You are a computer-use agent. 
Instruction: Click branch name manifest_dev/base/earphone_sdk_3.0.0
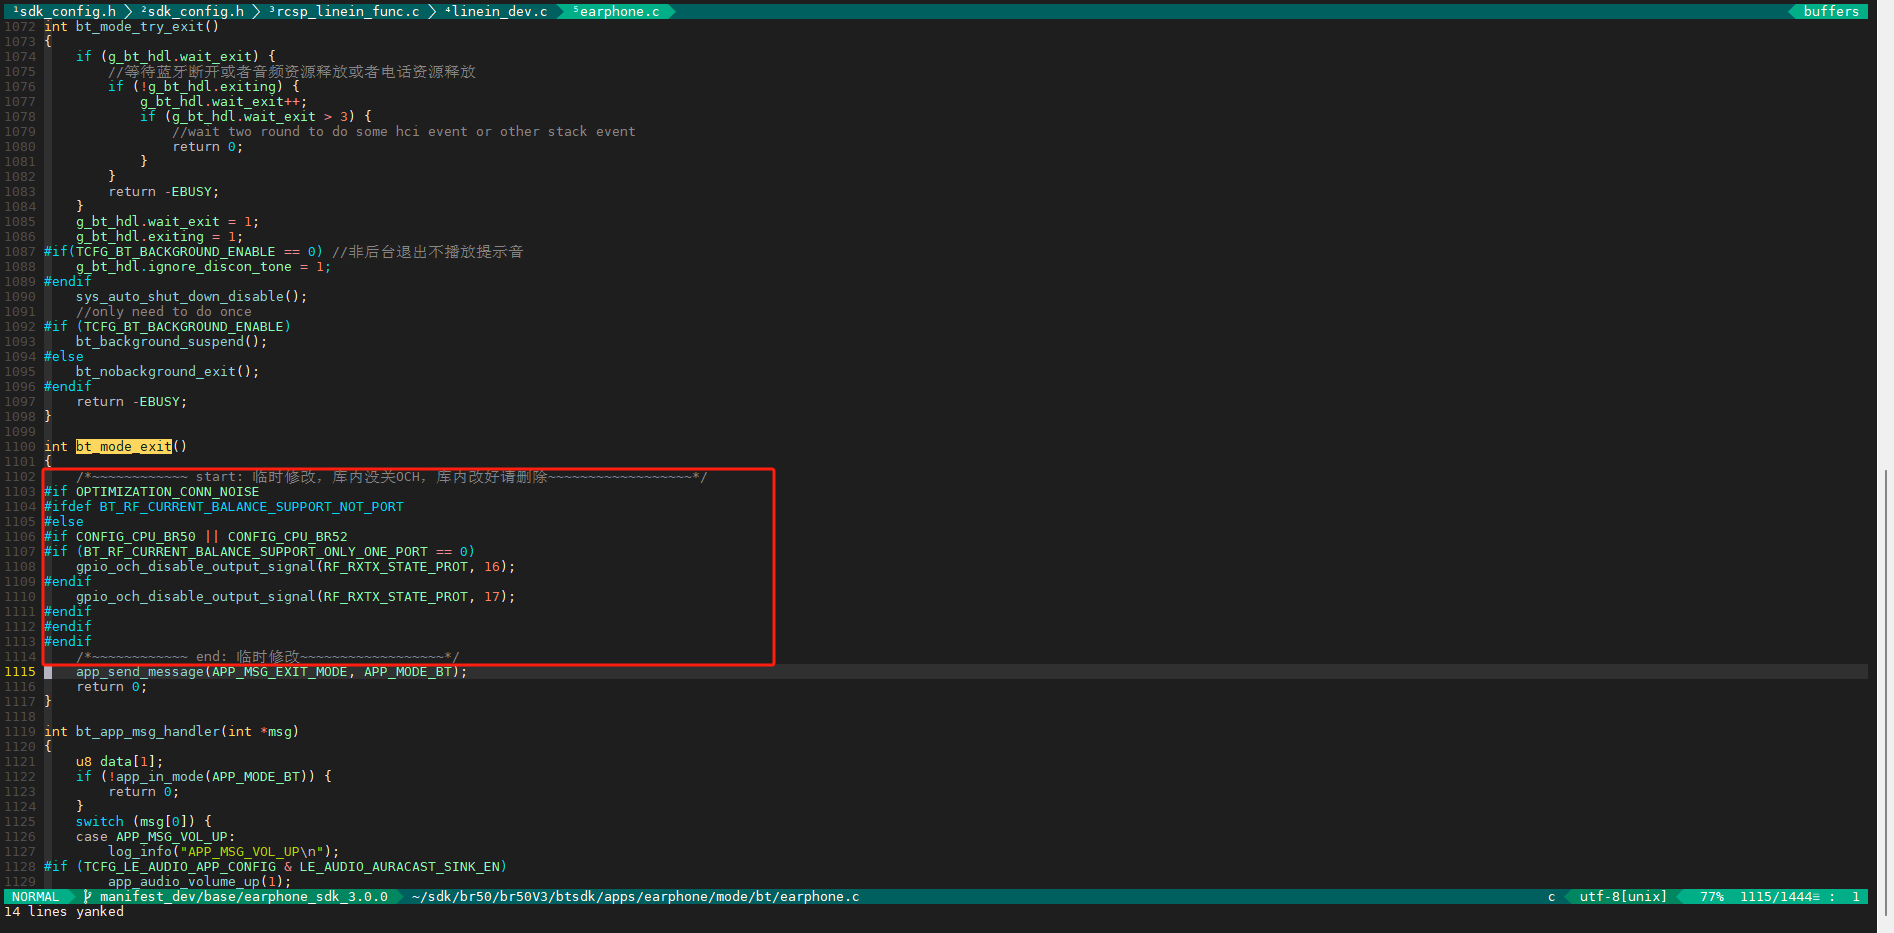point(244,896)
